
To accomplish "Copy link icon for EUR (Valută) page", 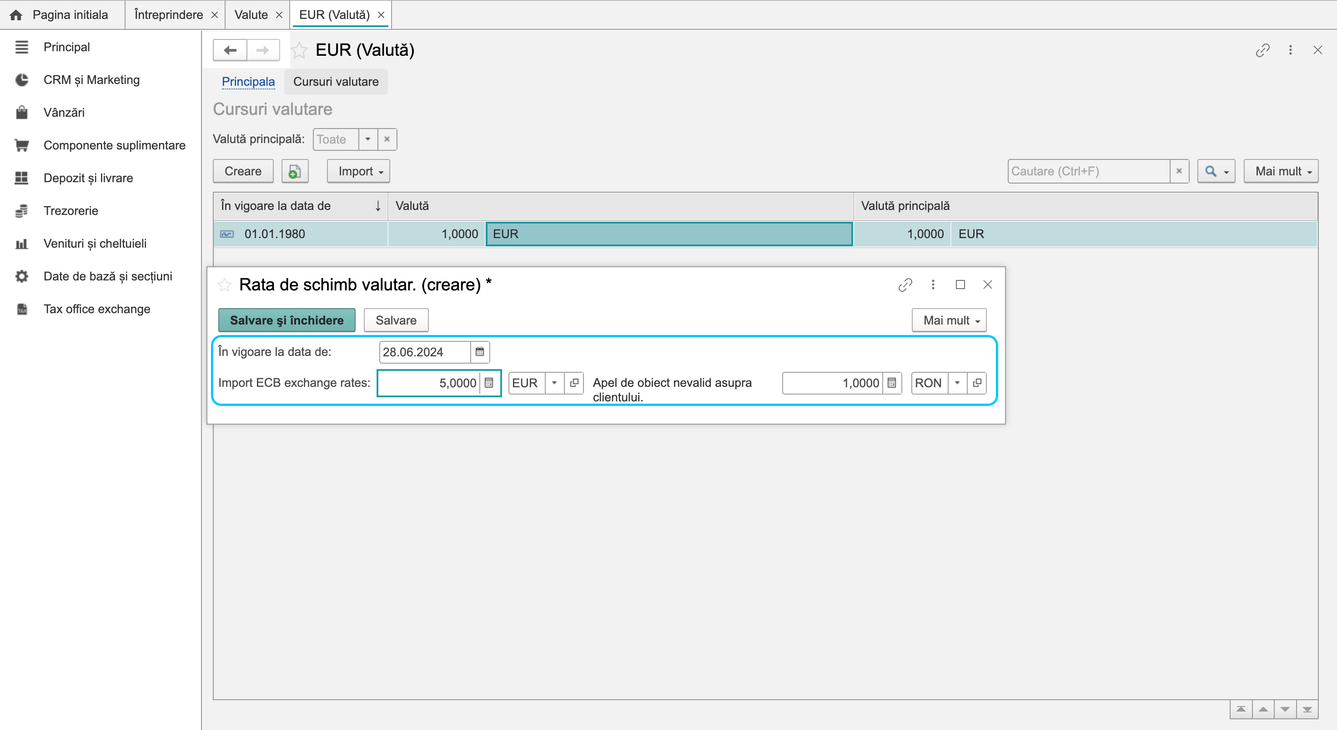I will (1263, 50).
